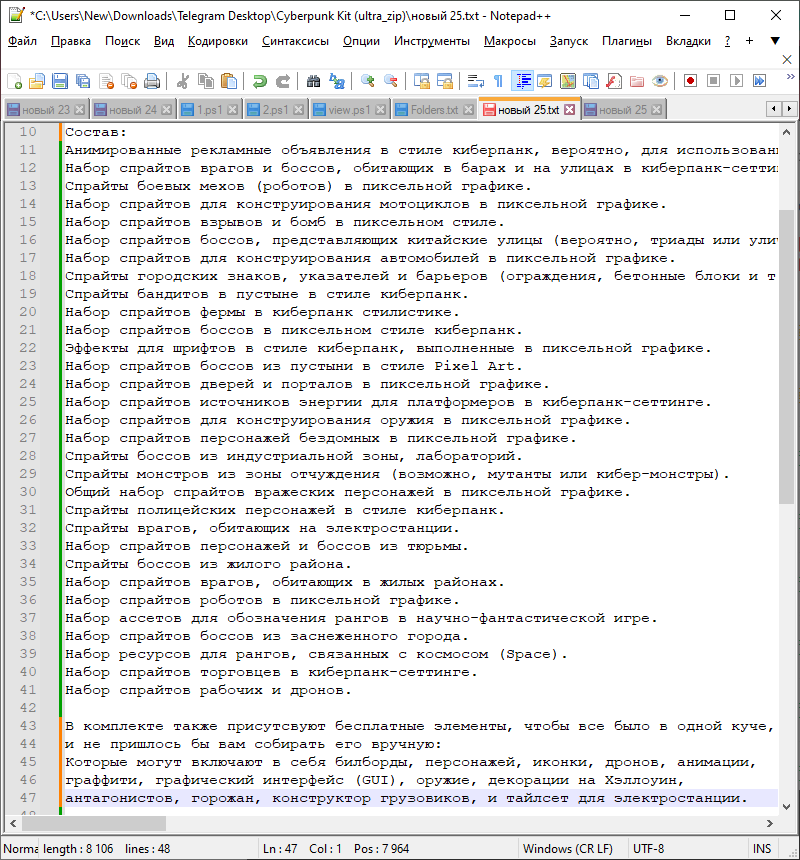Toggle the indent guide button
Viewport: 800px width, 860px height.
tap(521, 81)
